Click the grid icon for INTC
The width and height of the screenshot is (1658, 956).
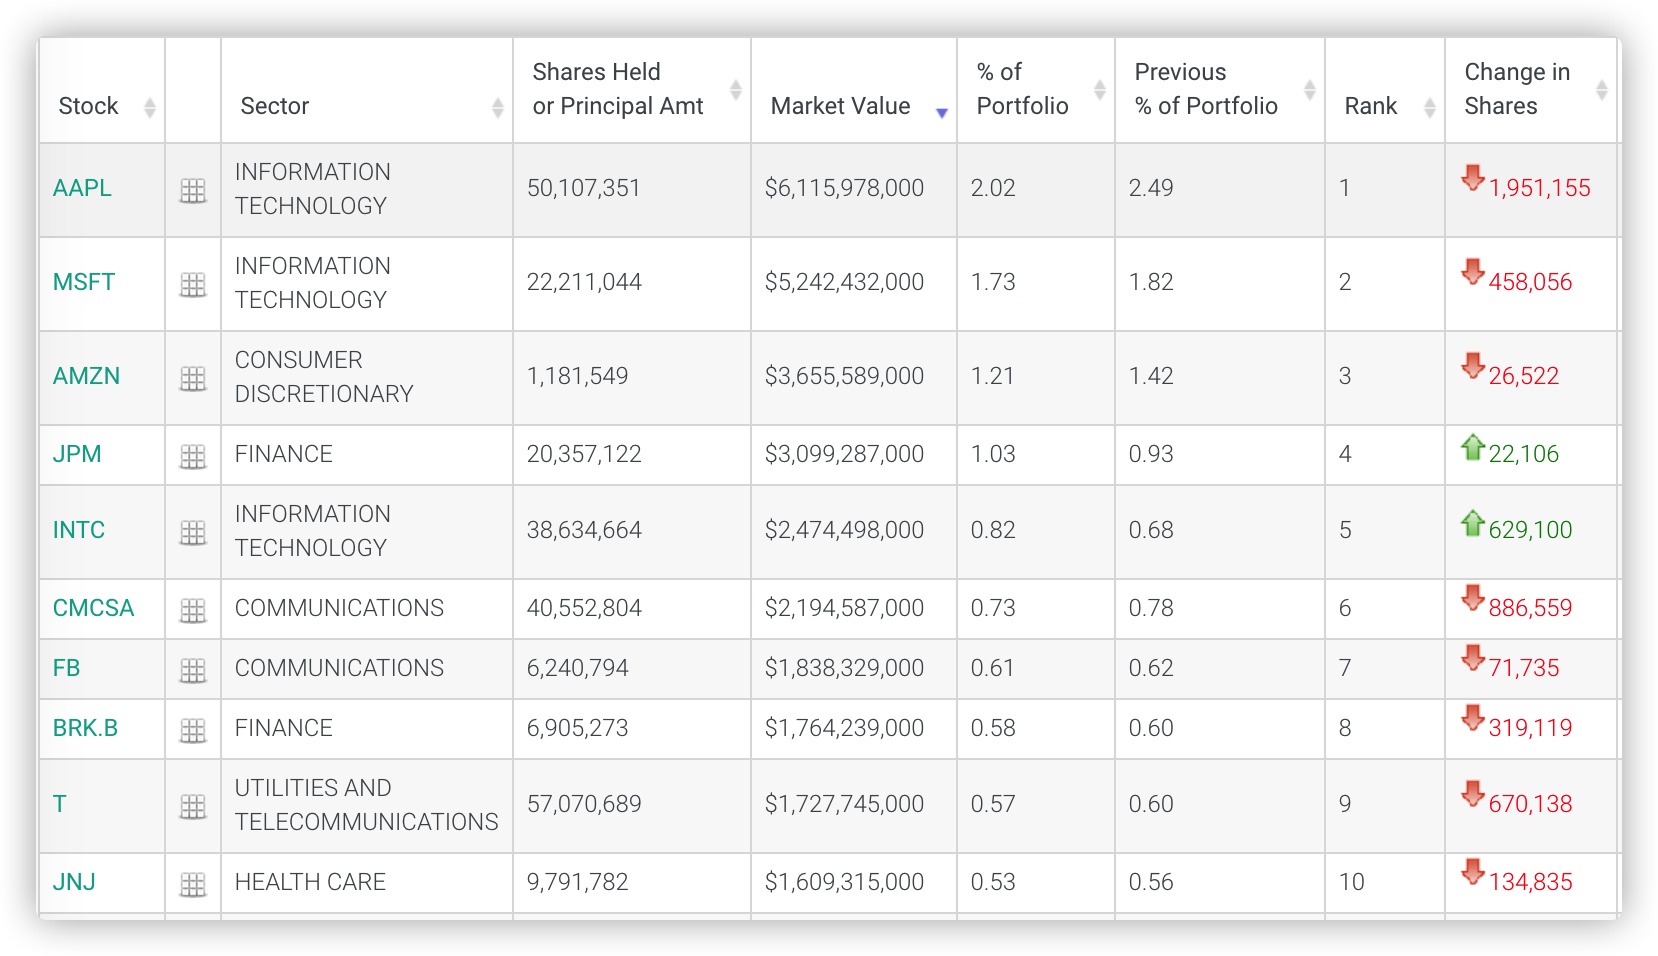[x=192, y=532]
